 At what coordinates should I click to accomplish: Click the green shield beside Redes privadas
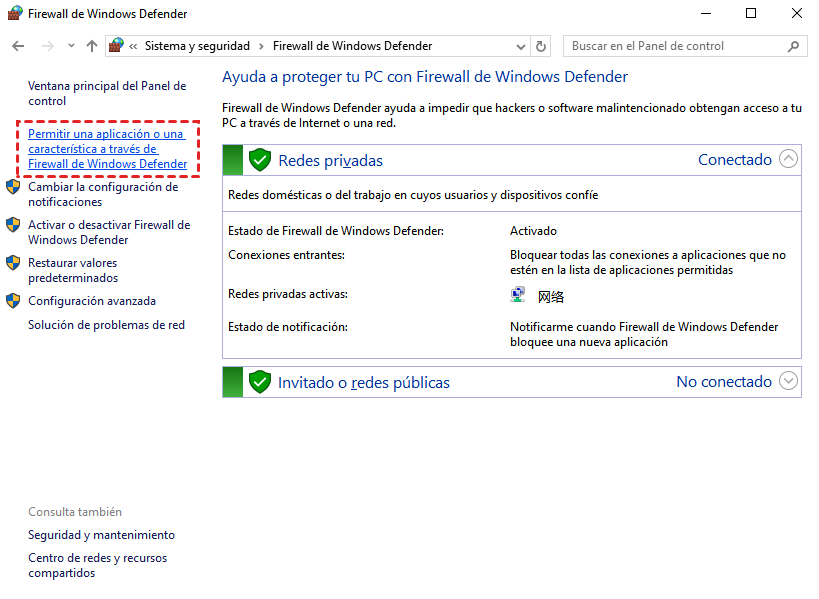tap(260, 160)
